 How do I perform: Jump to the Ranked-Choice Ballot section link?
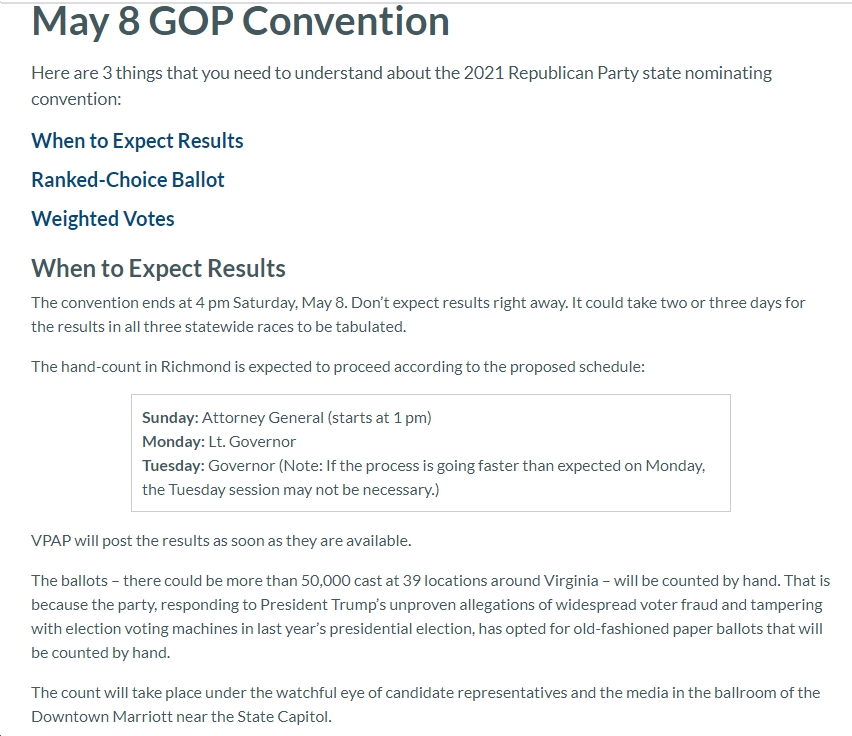click(x=128, y=180)
